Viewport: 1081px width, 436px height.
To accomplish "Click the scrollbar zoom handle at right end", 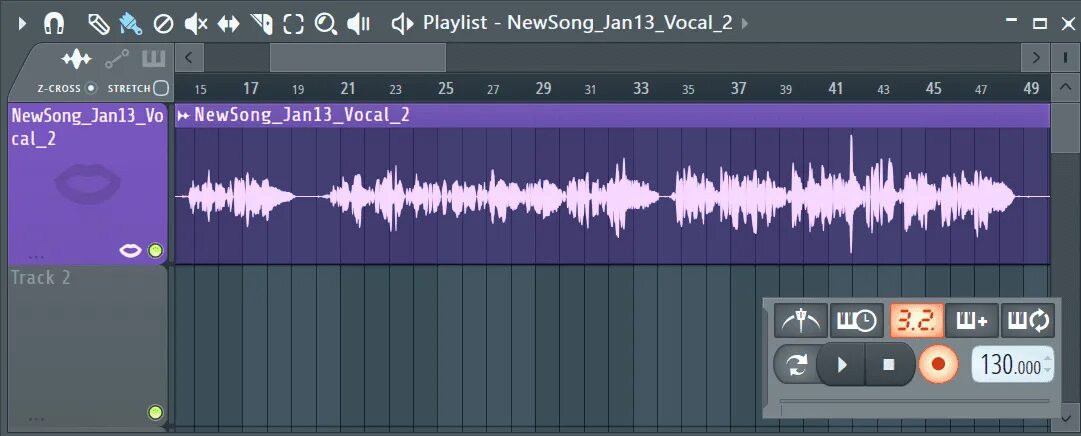I will [x=1065, y=57].
